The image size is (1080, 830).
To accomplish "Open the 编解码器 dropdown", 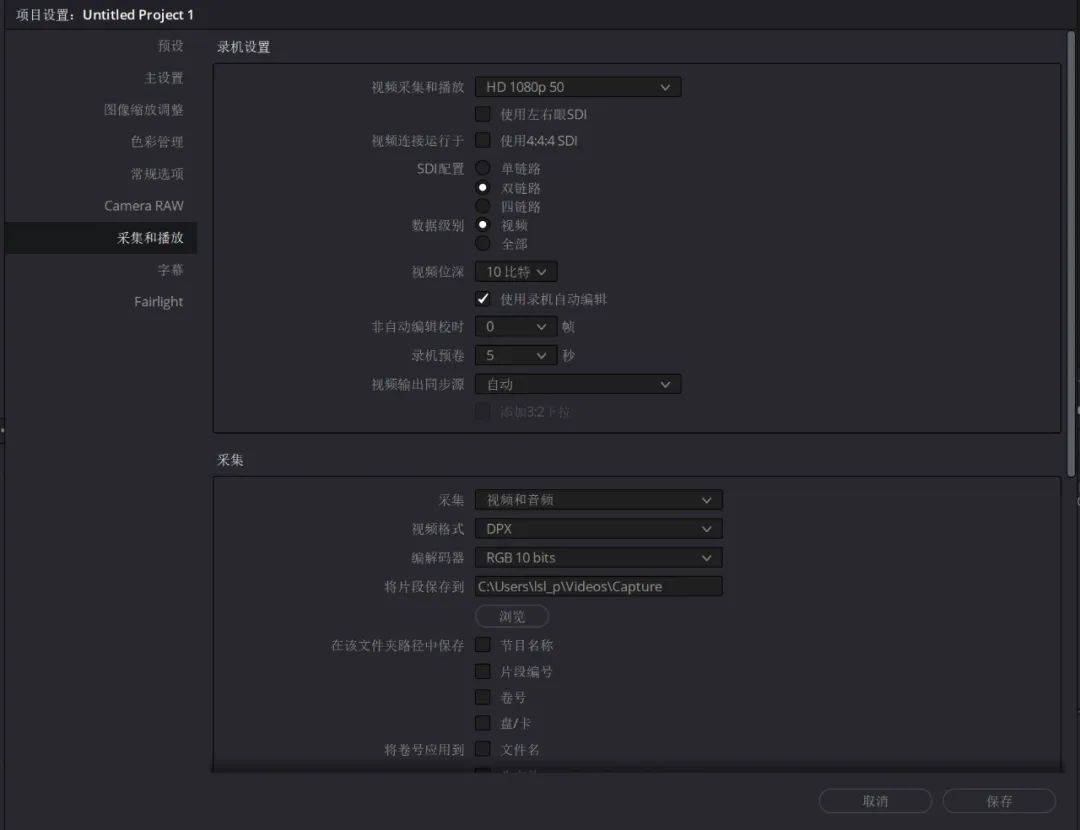I will click(x=598, y=557).
